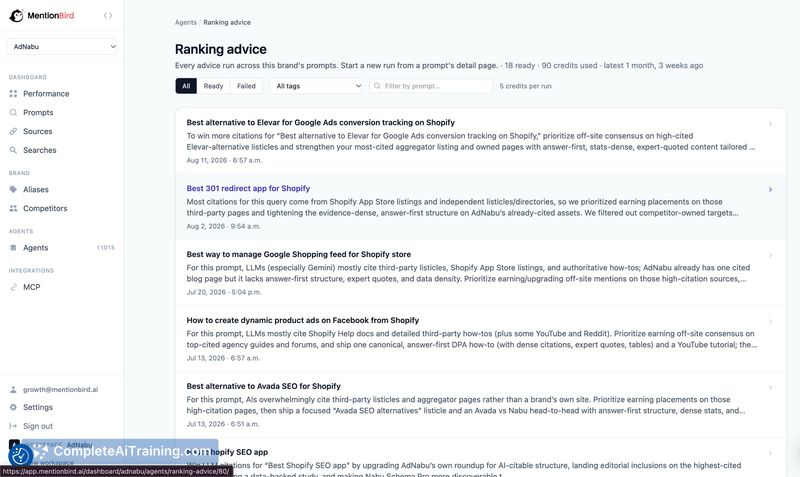The image size is (800, 477).
Task: Open the Performance page
Action: [x=46, y=94]
